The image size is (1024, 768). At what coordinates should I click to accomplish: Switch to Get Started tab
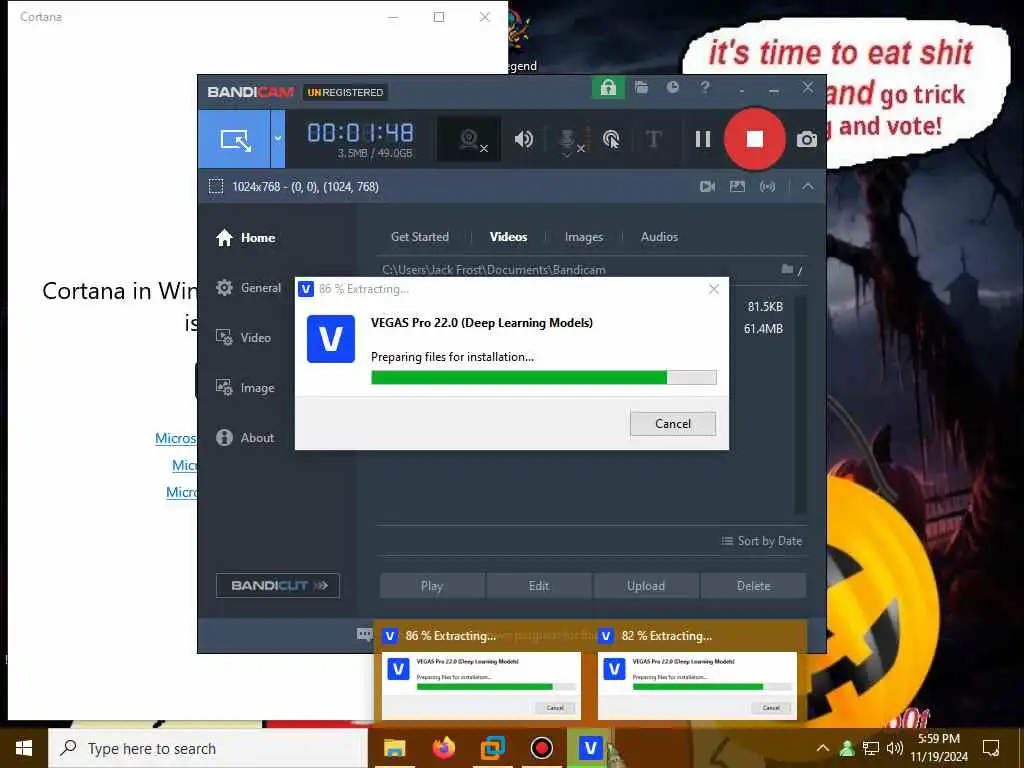pos(420,237)
